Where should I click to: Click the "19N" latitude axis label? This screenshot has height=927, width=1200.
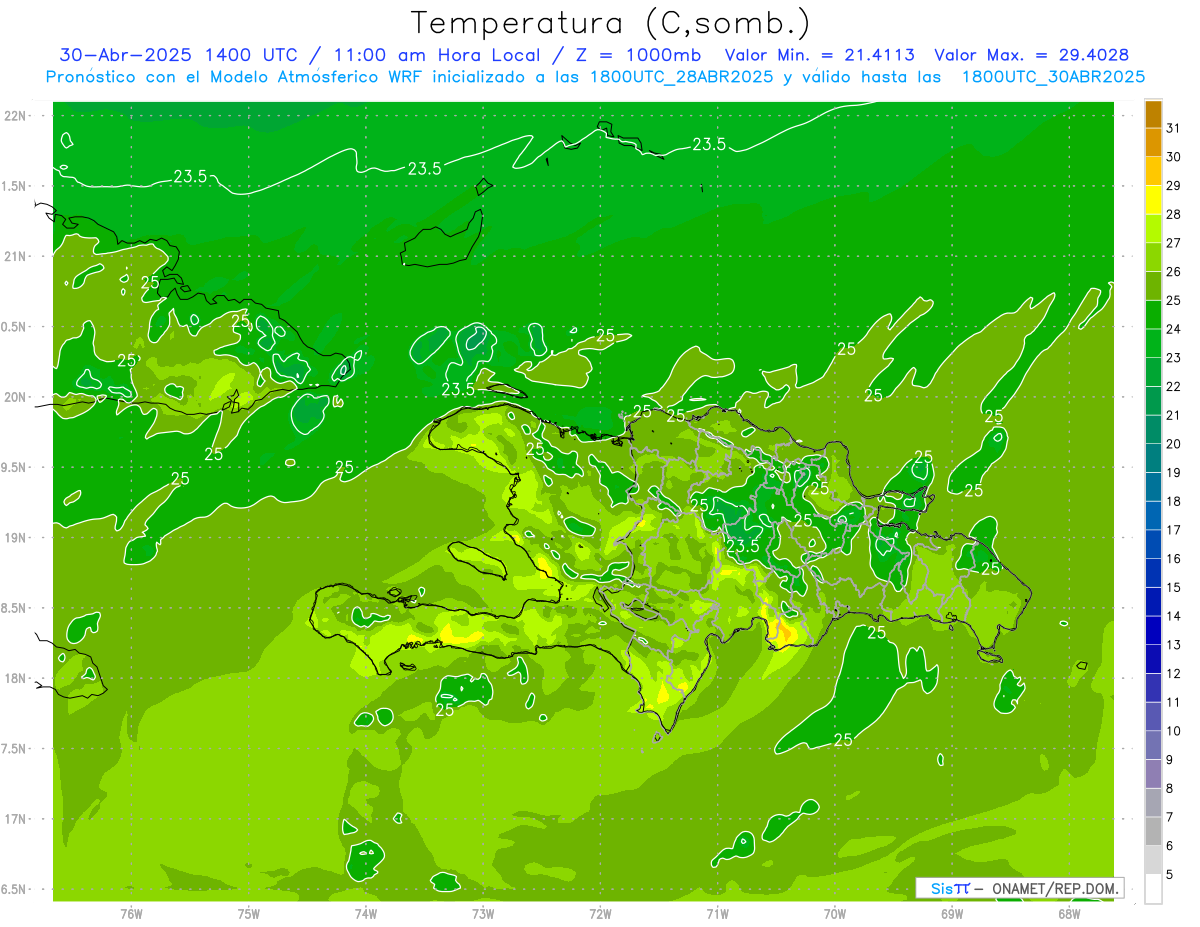tap(16, 538)
